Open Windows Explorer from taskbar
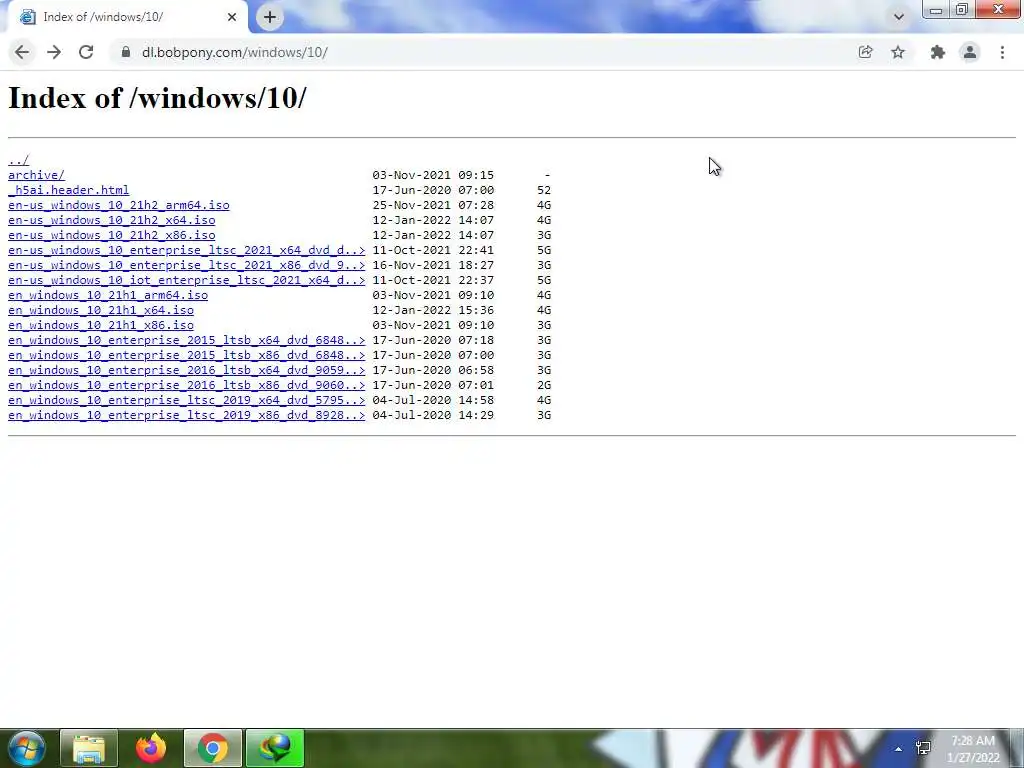This screenshot has width=1024, height=768. 89,748
